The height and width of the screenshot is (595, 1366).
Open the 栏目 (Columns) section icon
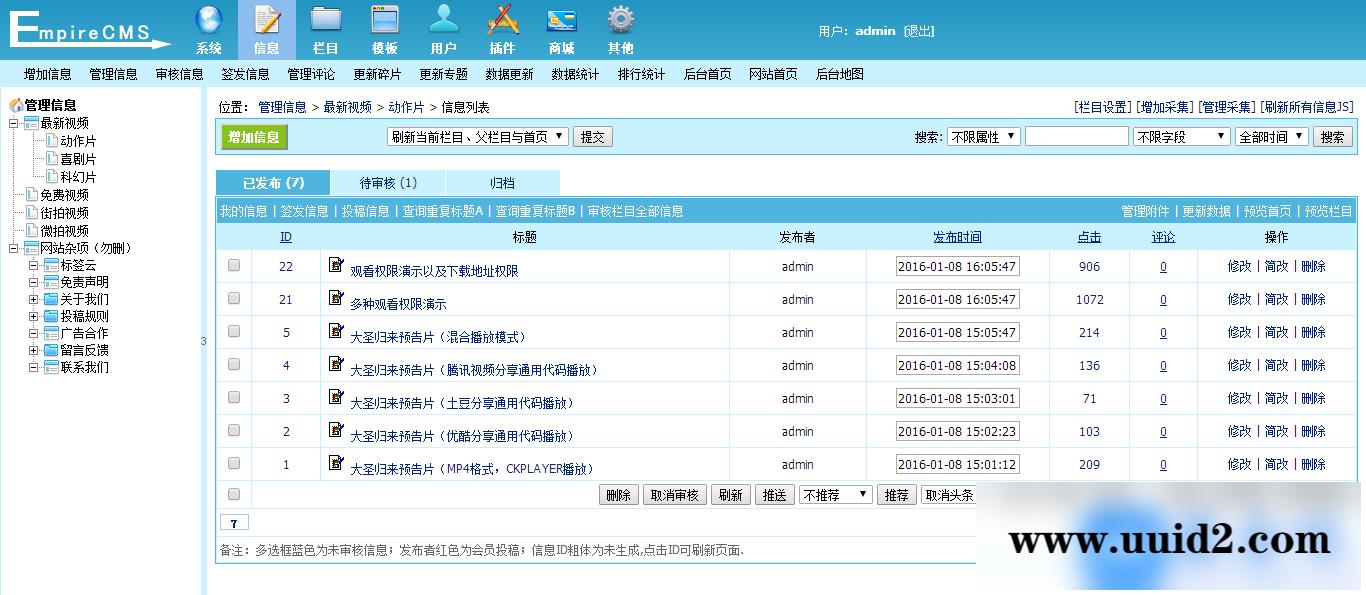326,25
